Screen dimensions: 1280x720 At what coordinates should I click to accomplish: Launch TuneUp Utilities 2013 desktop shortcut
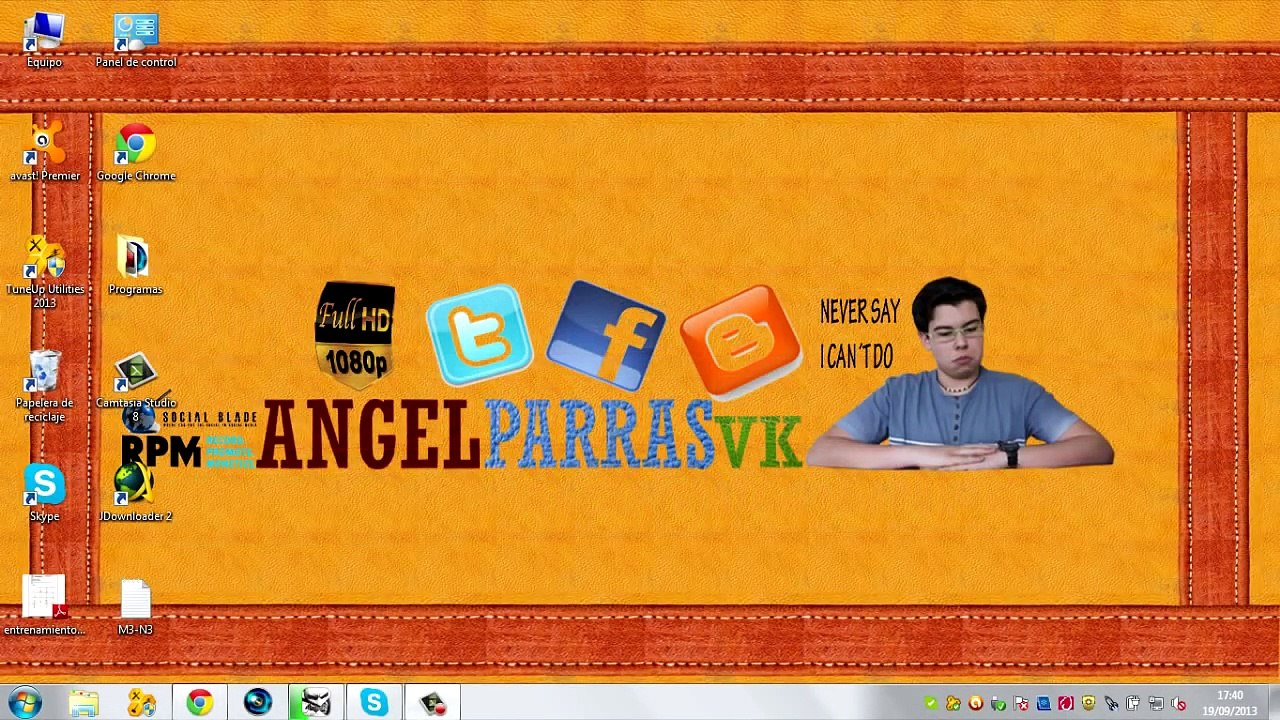pyautogui.click(x=44, y=272)
